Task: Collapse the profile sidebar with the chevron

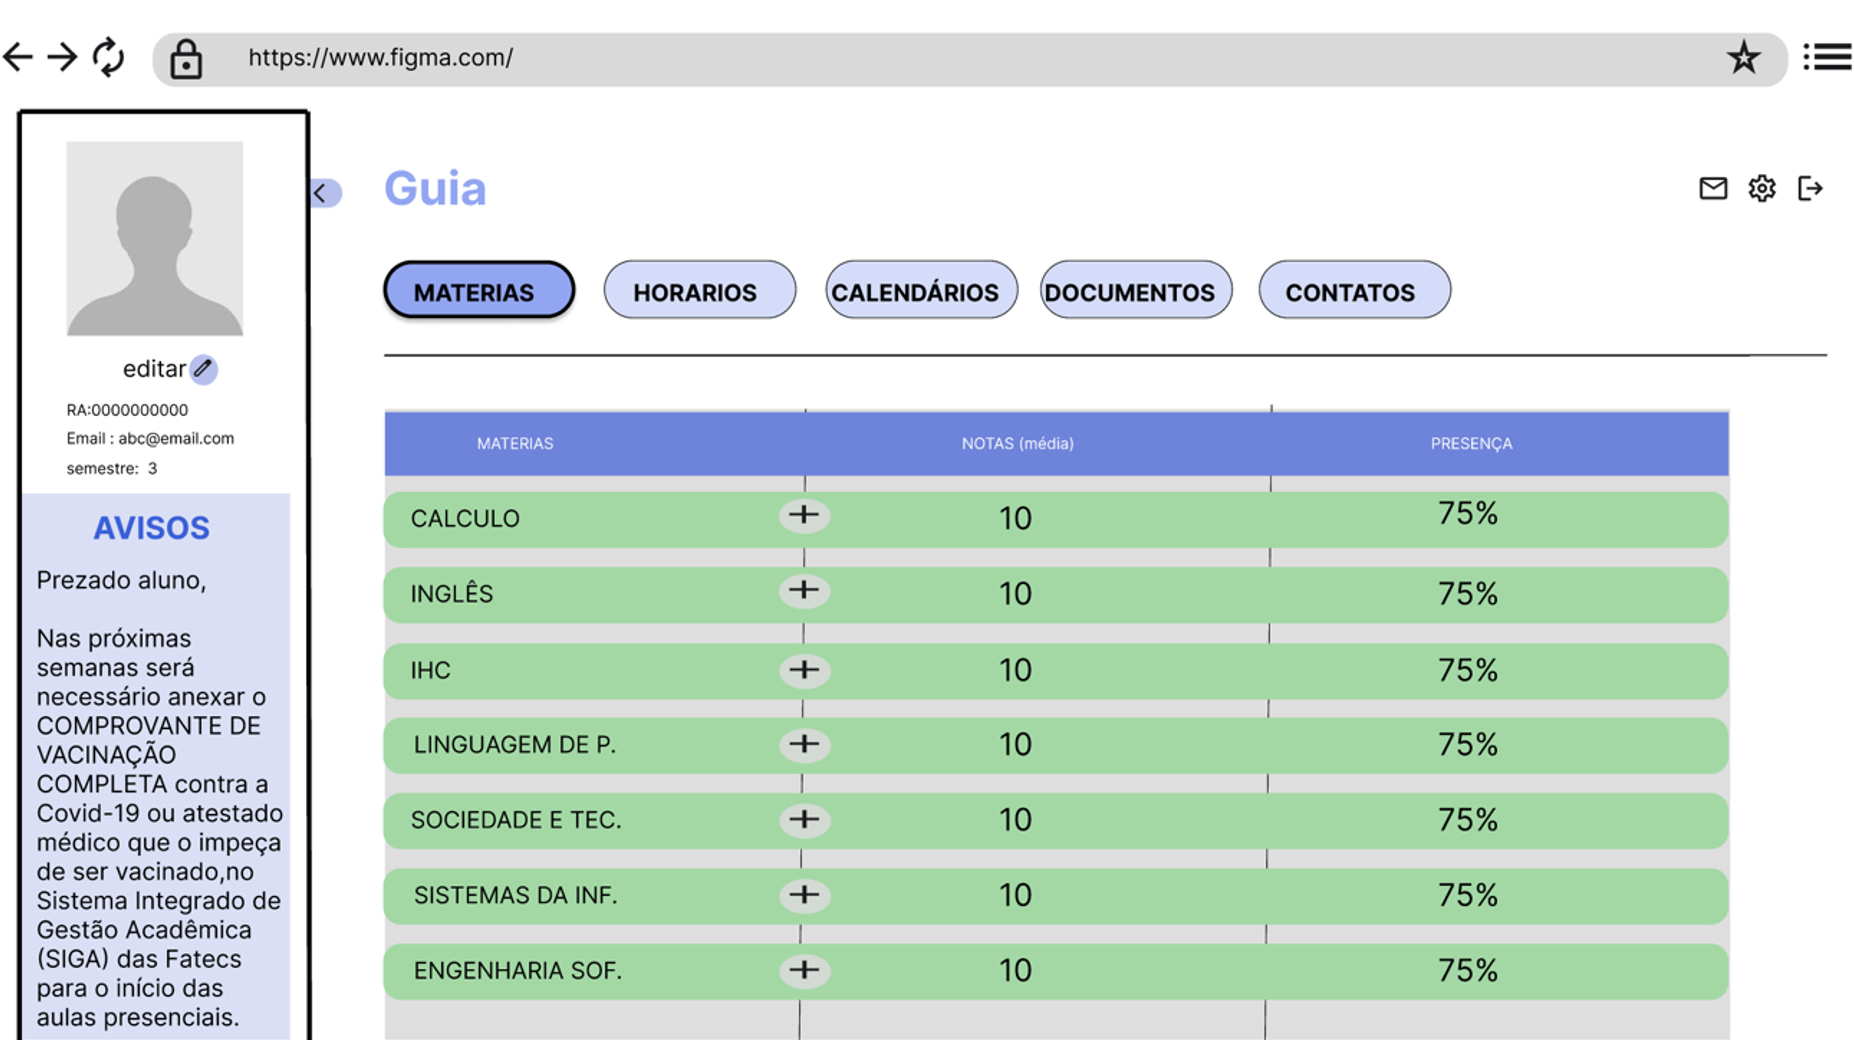Action: coord(325,193)
